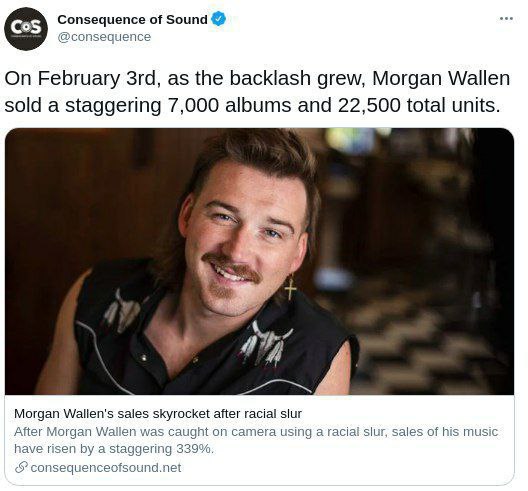Click "7,000 albums" in the tweet text
528x491 pixels.
click(x=229, y=105)
